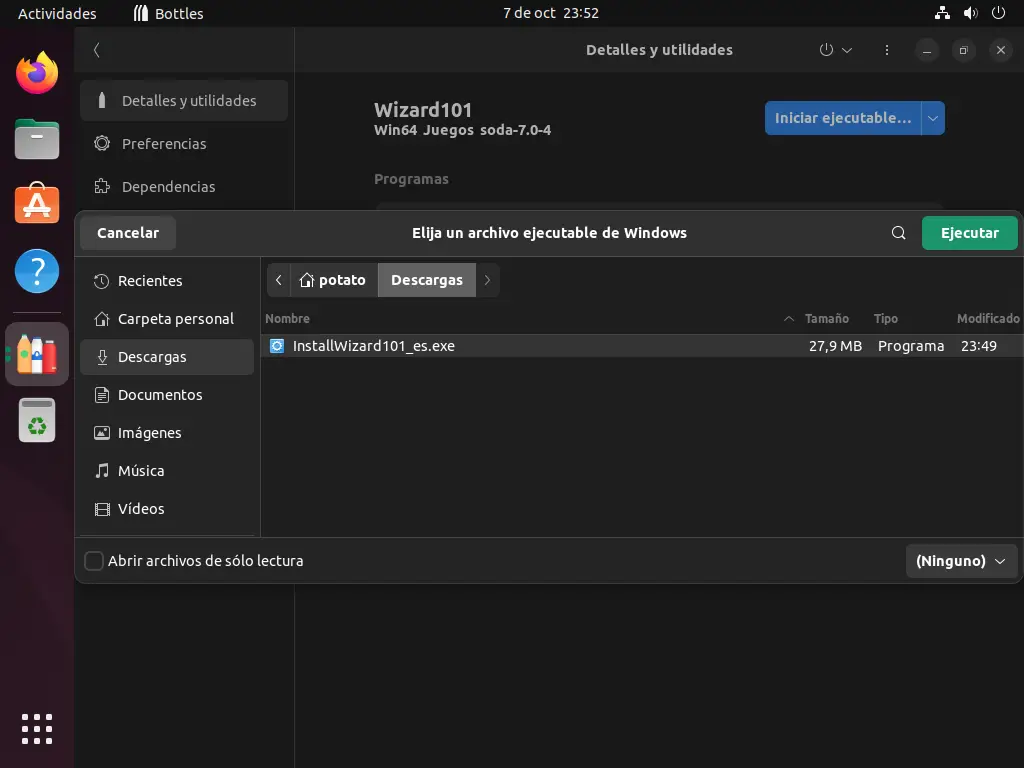
Task: Select the InstallWizard101_es.exe file
Action: pos(642,345)
